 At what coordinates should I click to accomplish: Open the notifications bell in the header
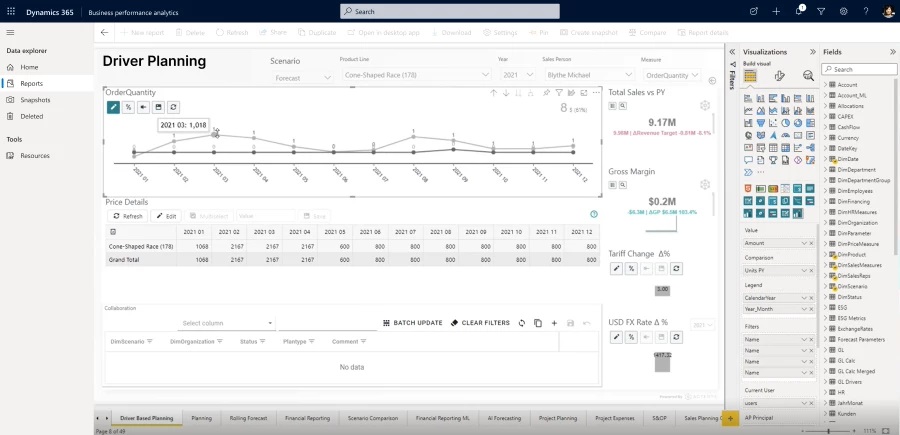click(x=799, y=11)
